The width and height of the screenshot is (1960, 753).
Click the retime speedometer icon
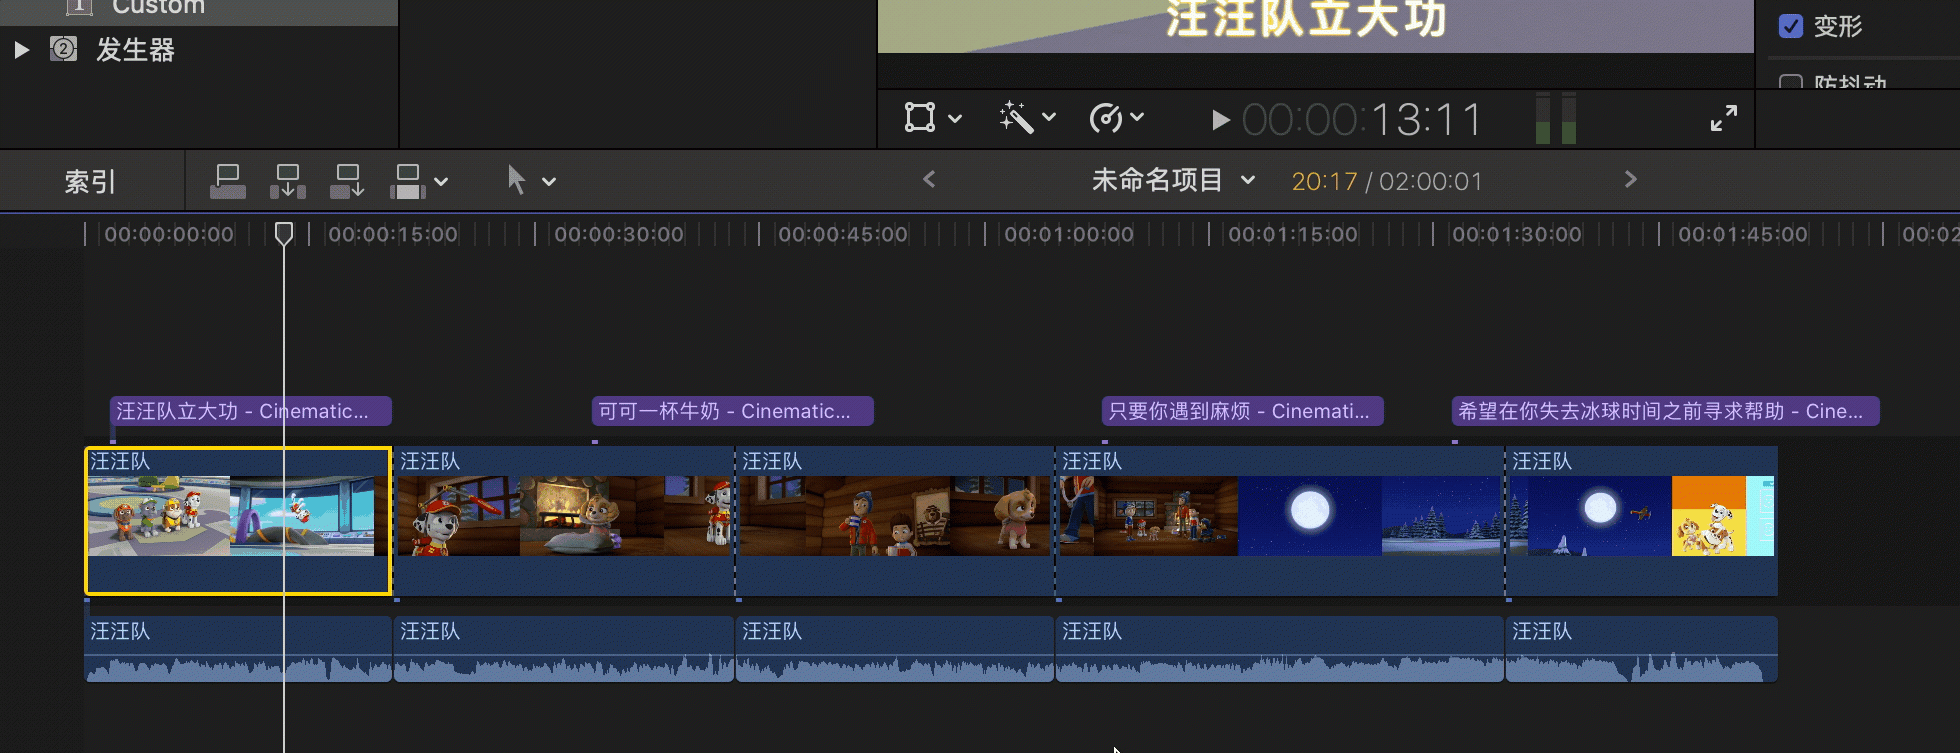[x=1105, y=118]
